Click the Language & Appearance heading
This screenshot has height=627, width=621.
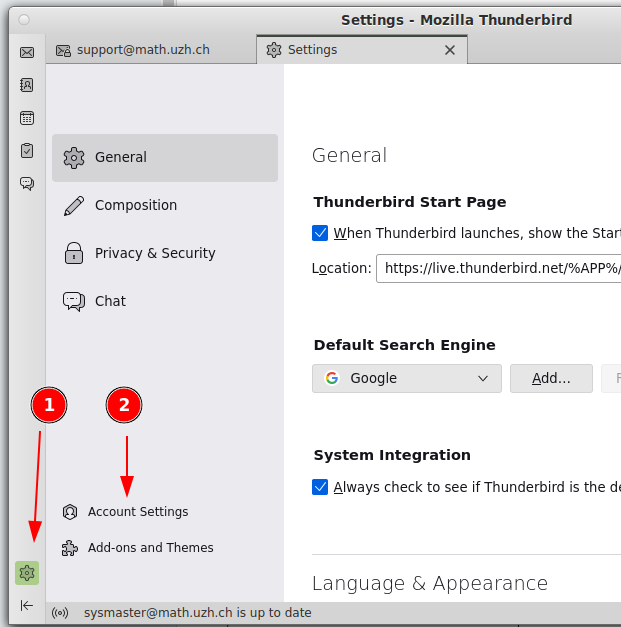click(x=430, y=583)
